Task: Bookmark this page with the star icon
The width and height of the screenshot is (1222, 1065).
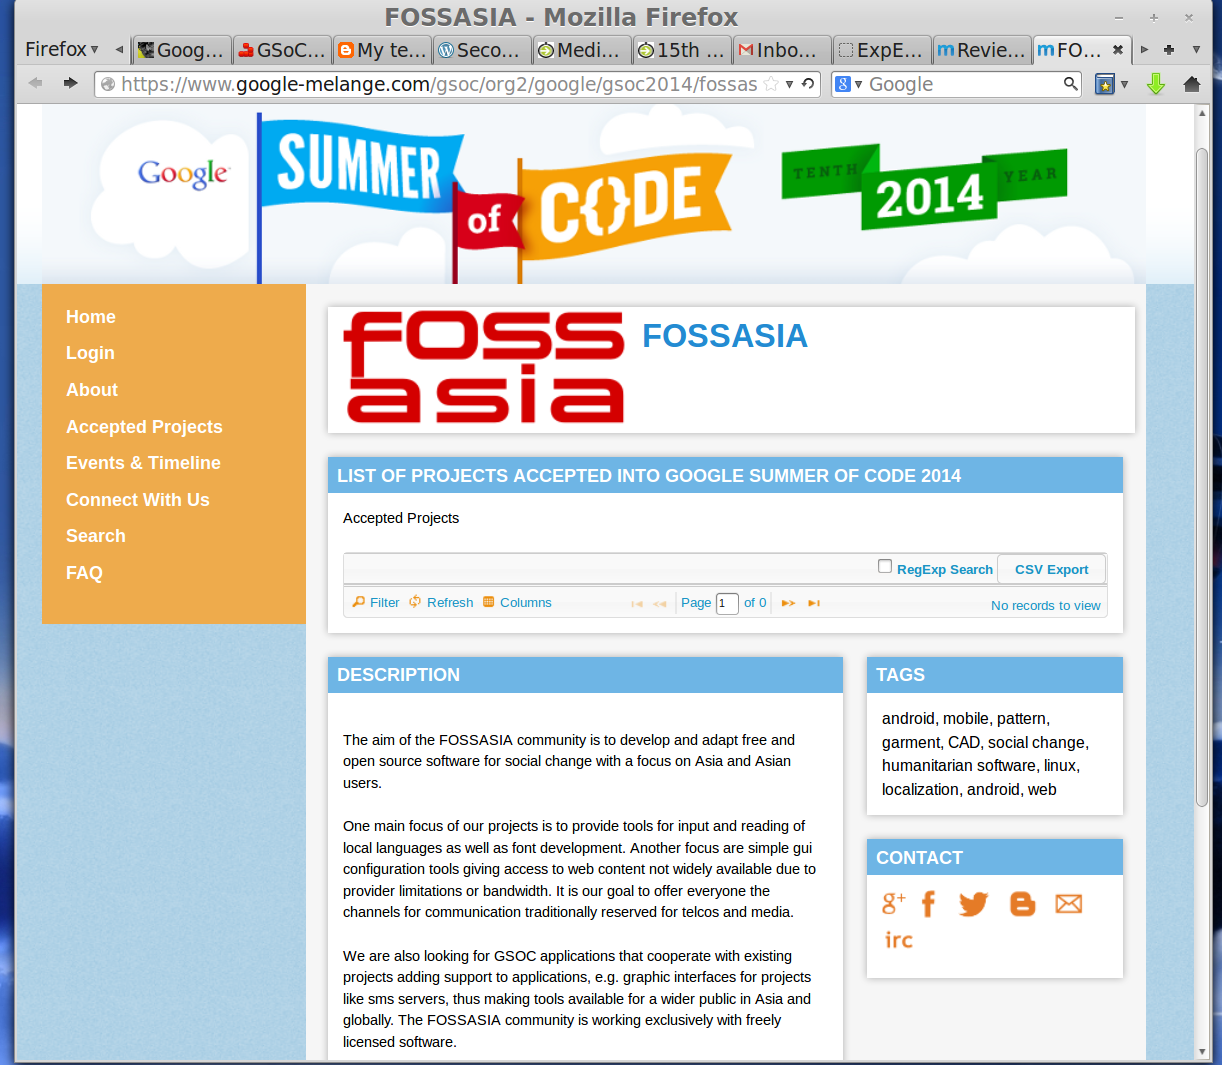Action: click(771, 84)
